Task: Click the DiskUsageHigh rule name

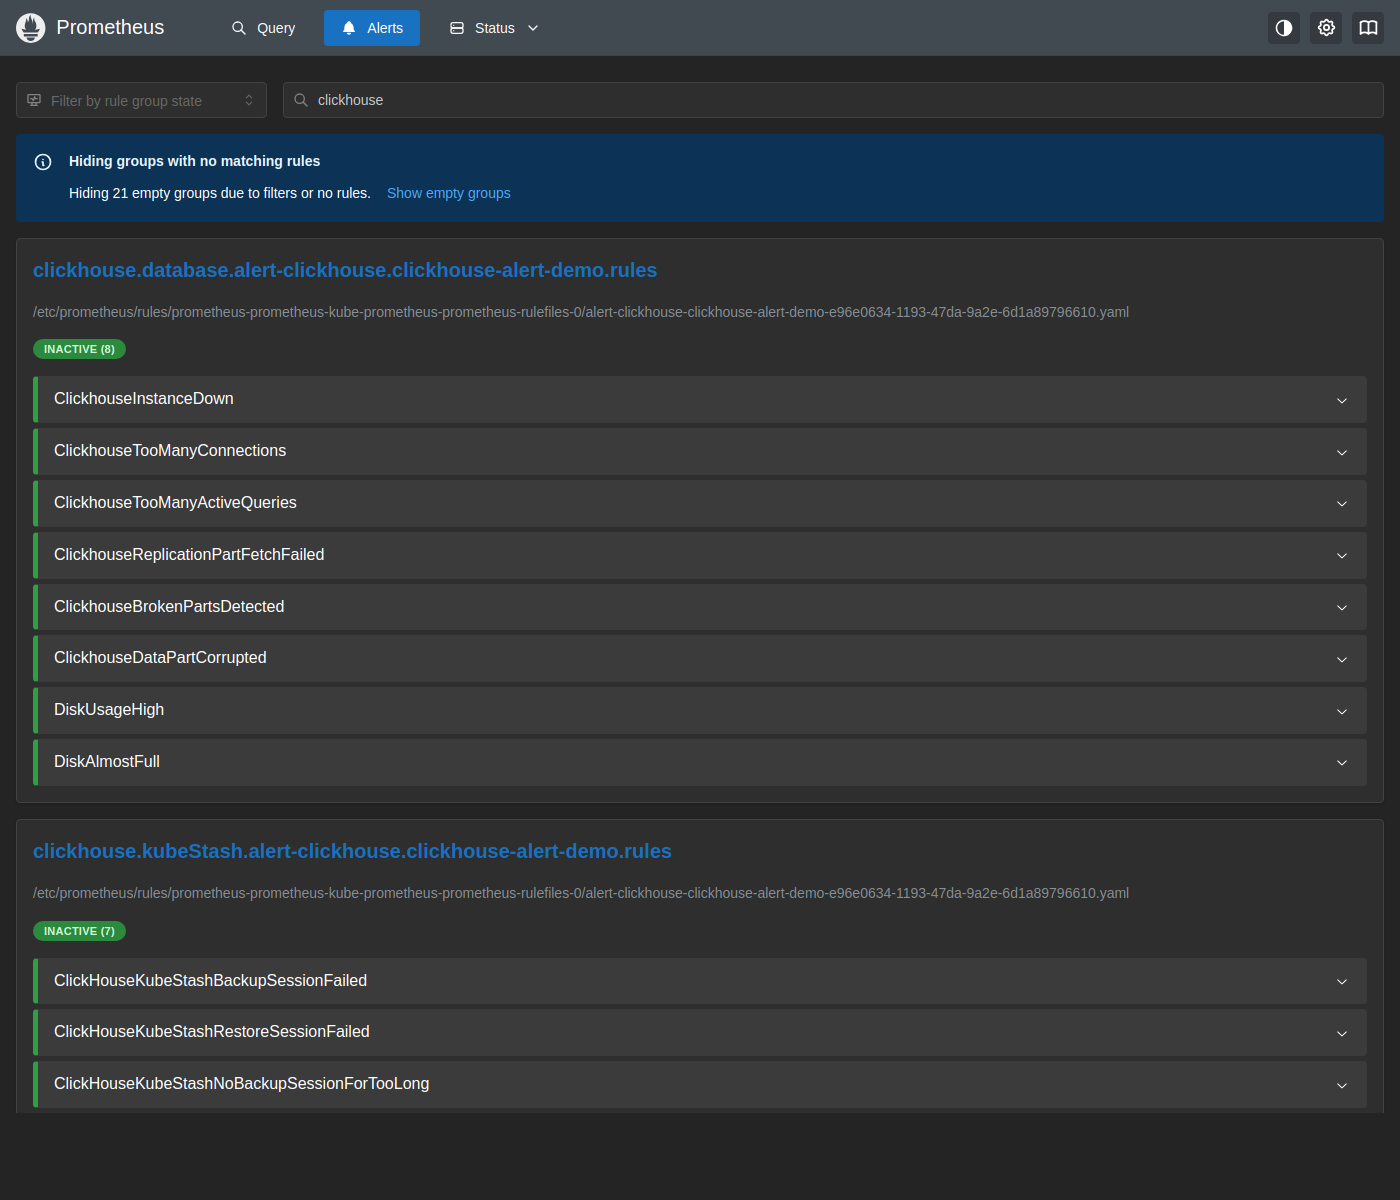Action: click(x=109, y=710)
